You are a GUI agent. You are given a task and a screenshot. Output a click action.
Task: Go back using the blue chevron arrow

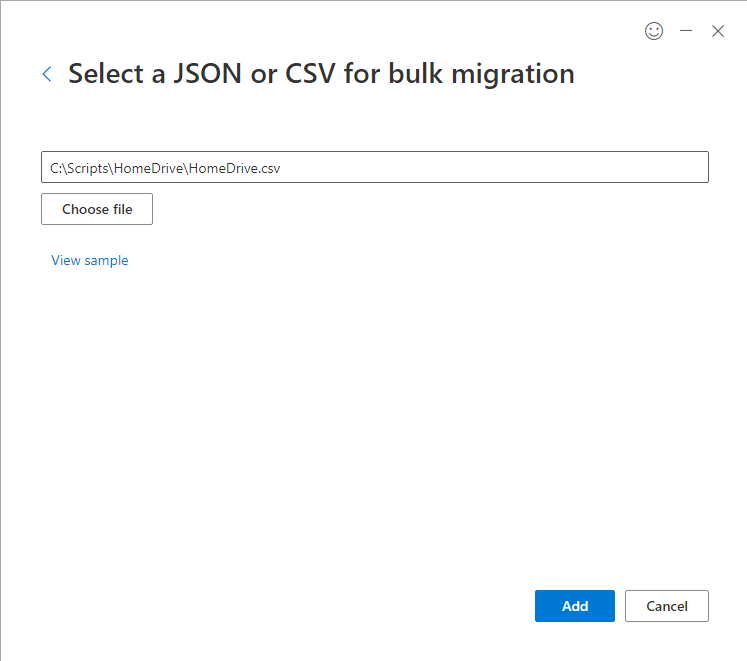(47, 74)
